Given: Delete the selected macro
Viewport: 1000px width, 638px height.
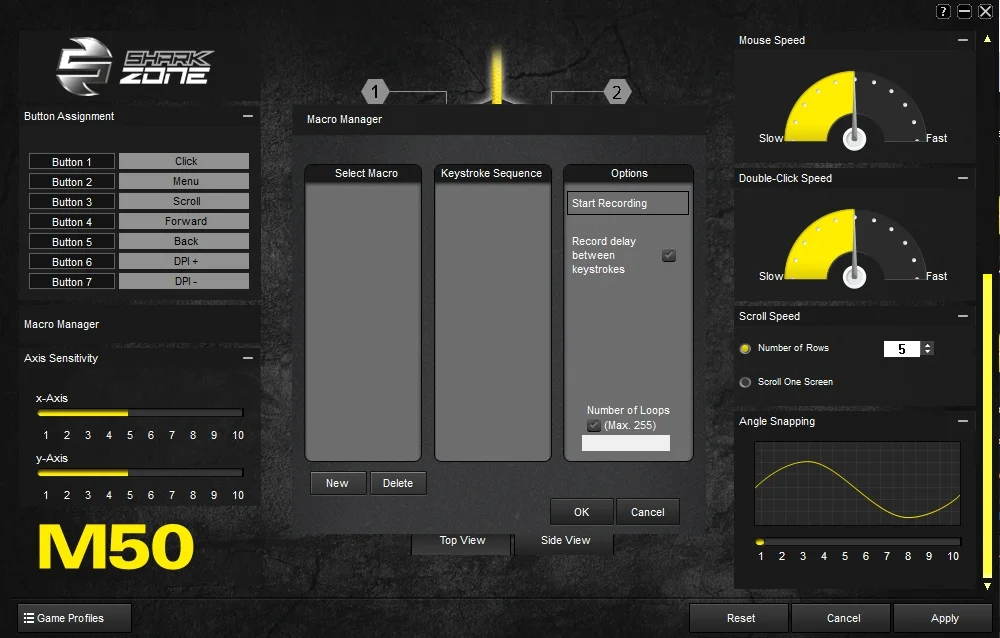Looking at the screenshot, I should pos(398,483).
